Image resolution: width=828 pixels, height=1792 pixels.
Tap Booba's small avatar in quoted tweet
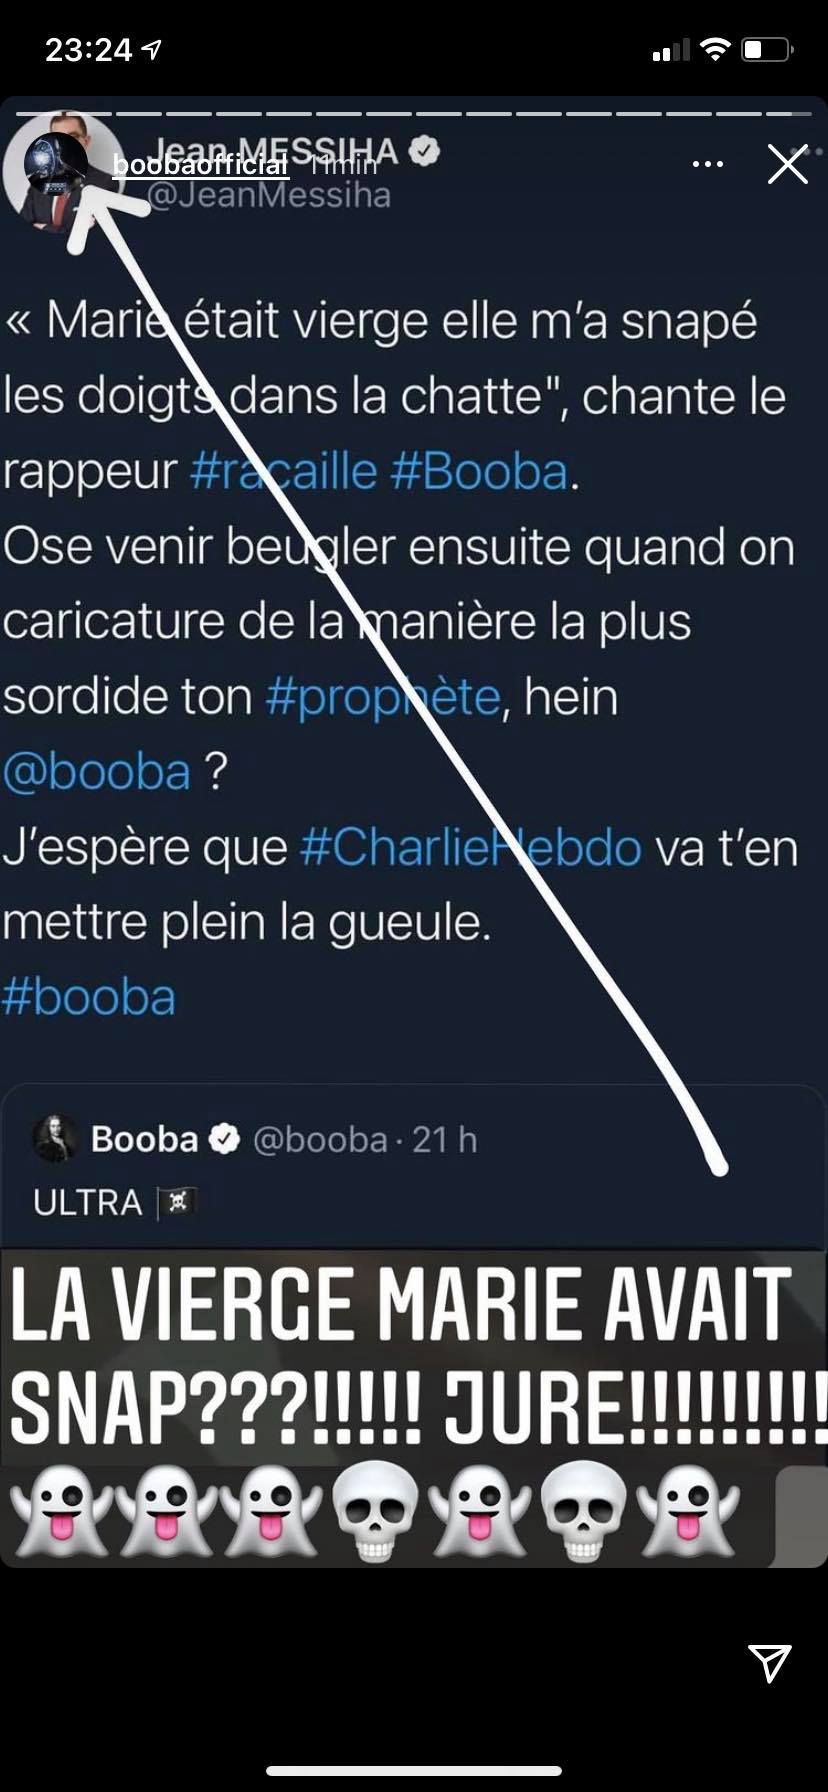click(x=56, y=1138)
